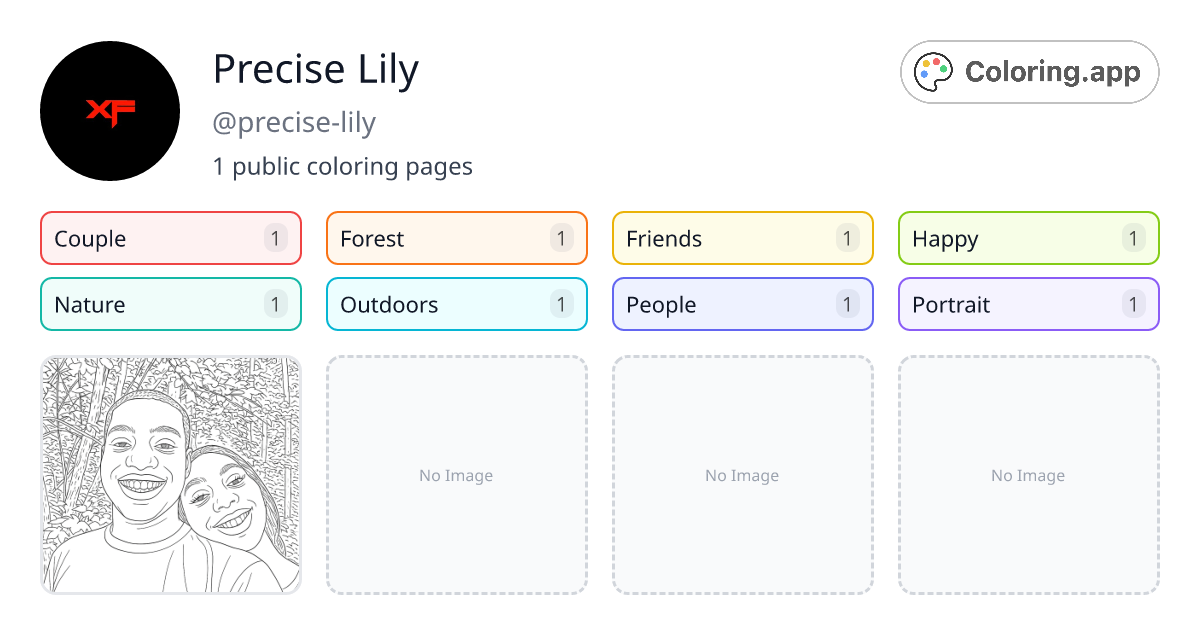Screen dimensions: 1200x630
Task: Click the Portrait tag chip
Action: click(x=1028, y=304)
